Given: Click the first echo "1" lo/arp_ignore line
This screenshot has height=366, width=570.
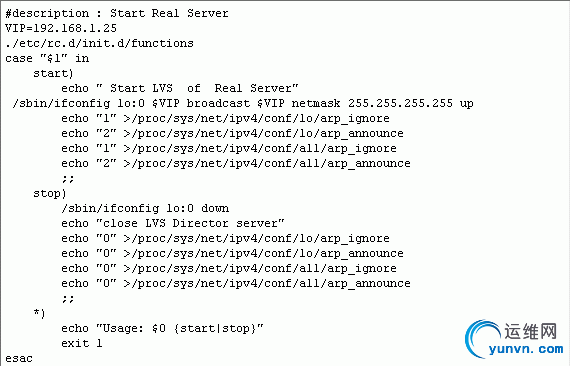Looking at the screenshot, I should point(225,118).
